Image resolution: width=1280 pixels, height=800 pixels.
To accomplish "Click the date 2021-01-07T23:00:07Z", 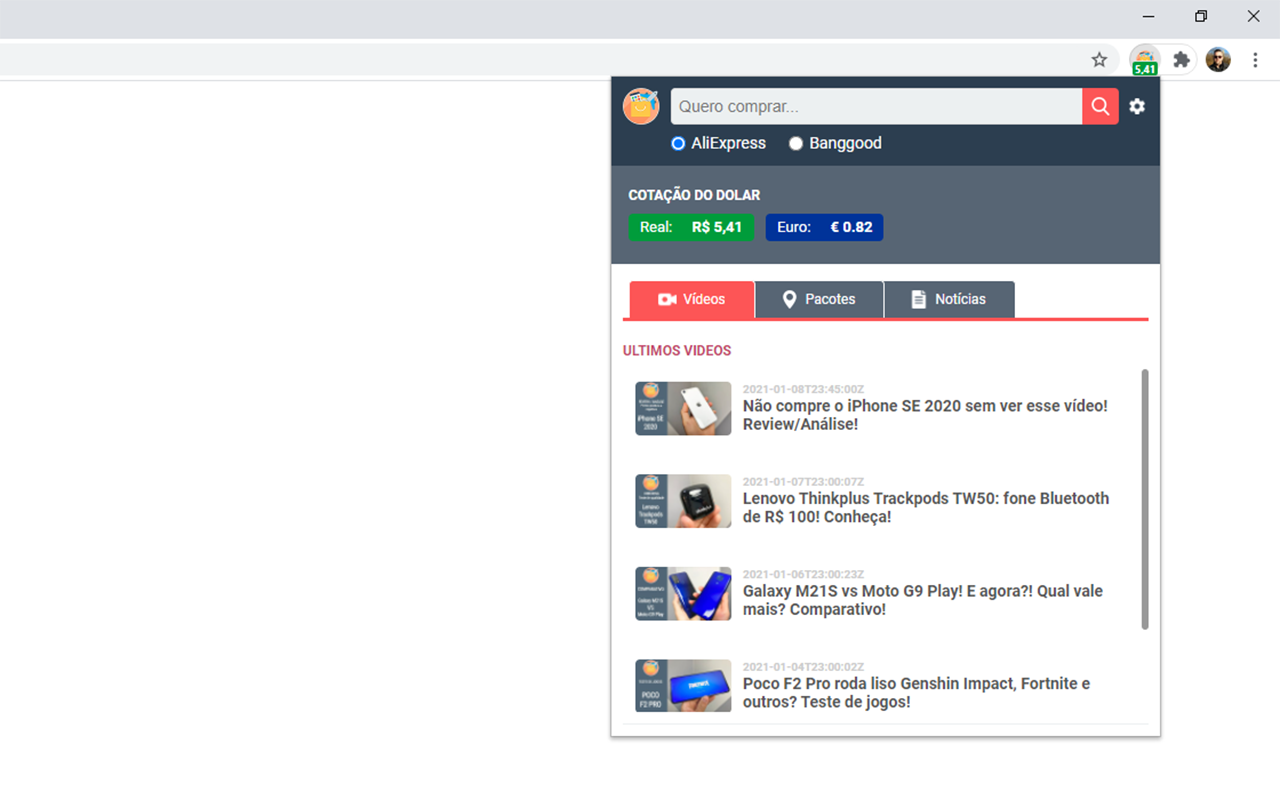I will (x=803, y=482).
